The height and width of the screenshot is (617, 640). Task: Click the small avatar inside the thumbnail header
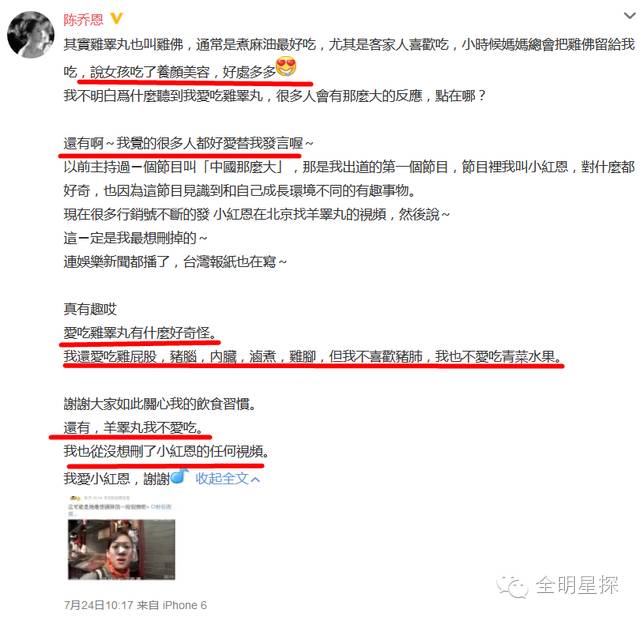point(74,499)
